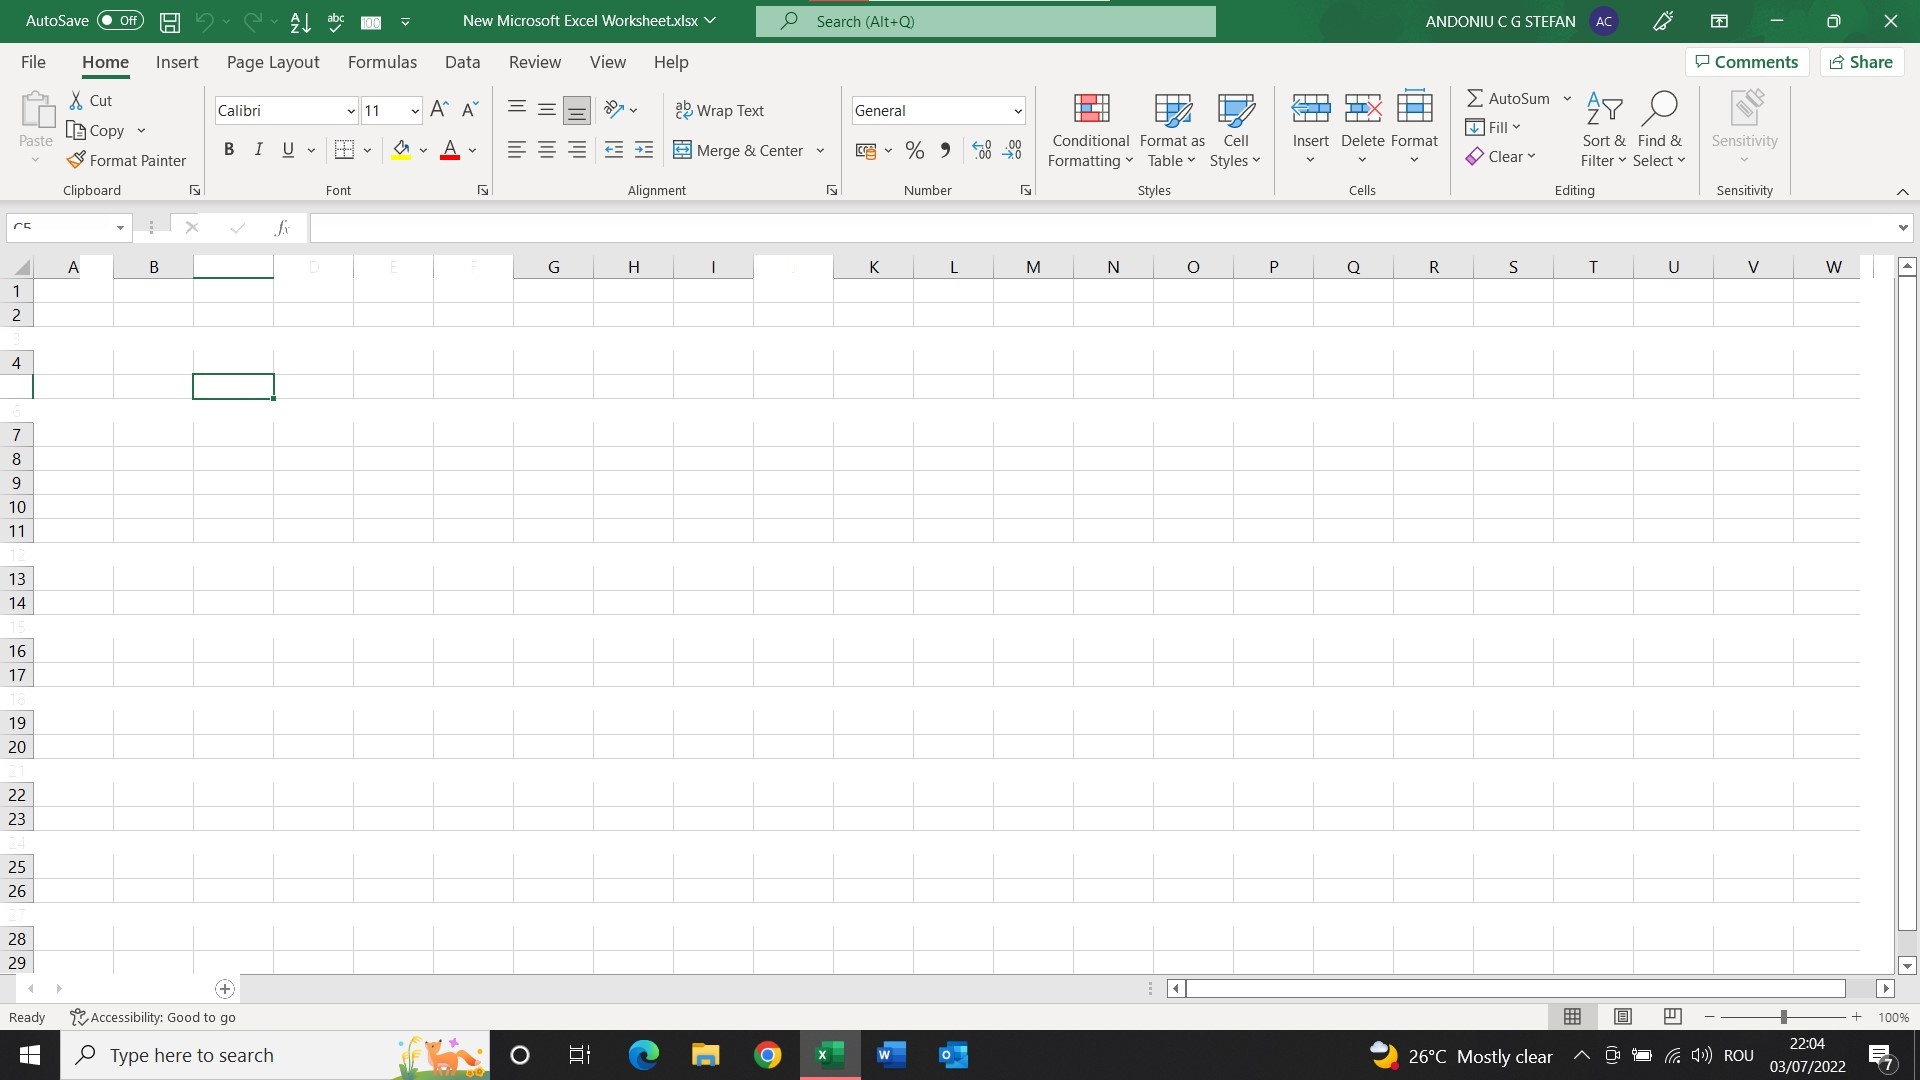1920x1080 pixels.
Task: Toggle Bold formatting on selected cell
Action: tap(227, 149)
